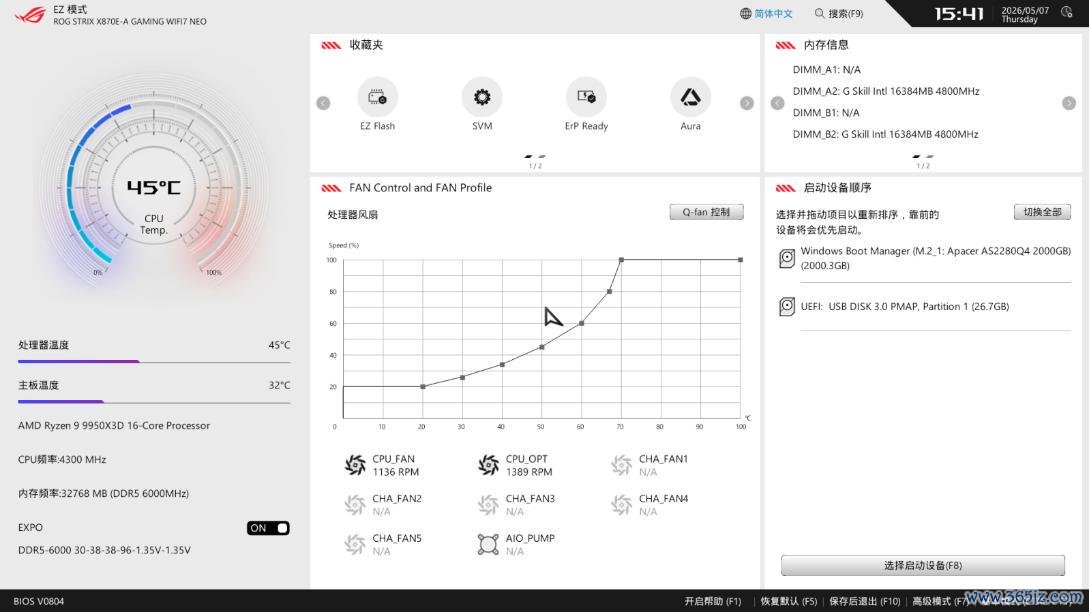Show next favorites page arrow
Screen dimensions: 1089x612
tap(747, 103)
